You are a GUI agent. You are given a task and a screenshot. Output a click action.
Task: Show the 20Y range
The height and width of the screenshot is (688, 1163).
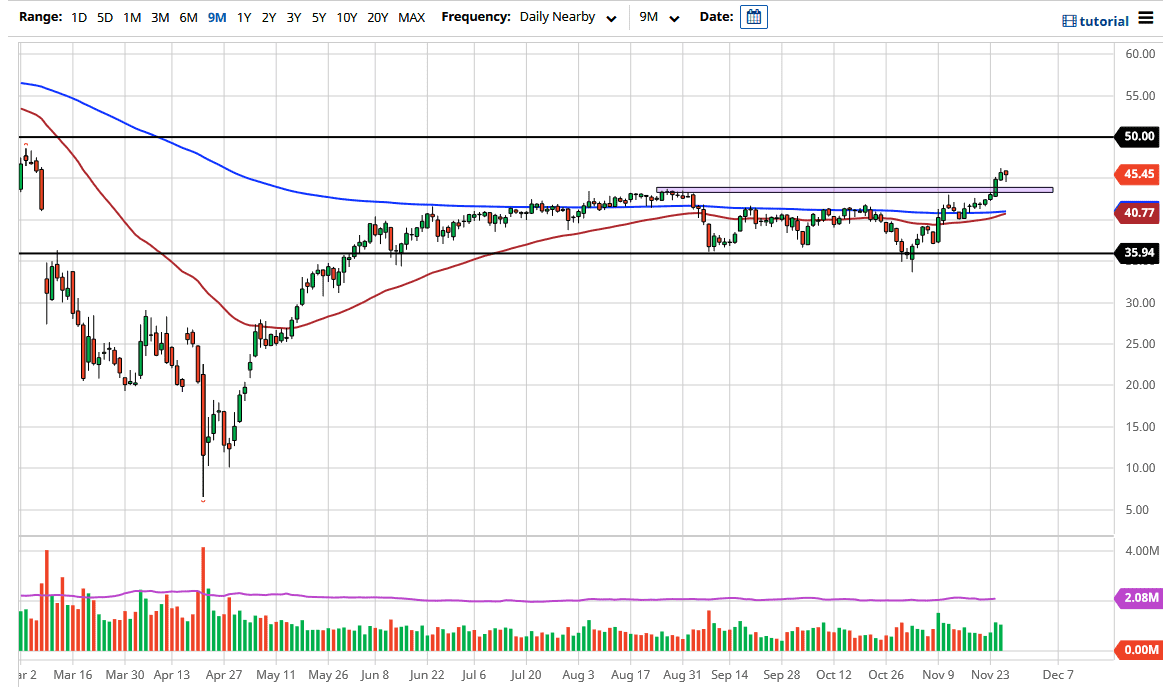pos(378,17)
